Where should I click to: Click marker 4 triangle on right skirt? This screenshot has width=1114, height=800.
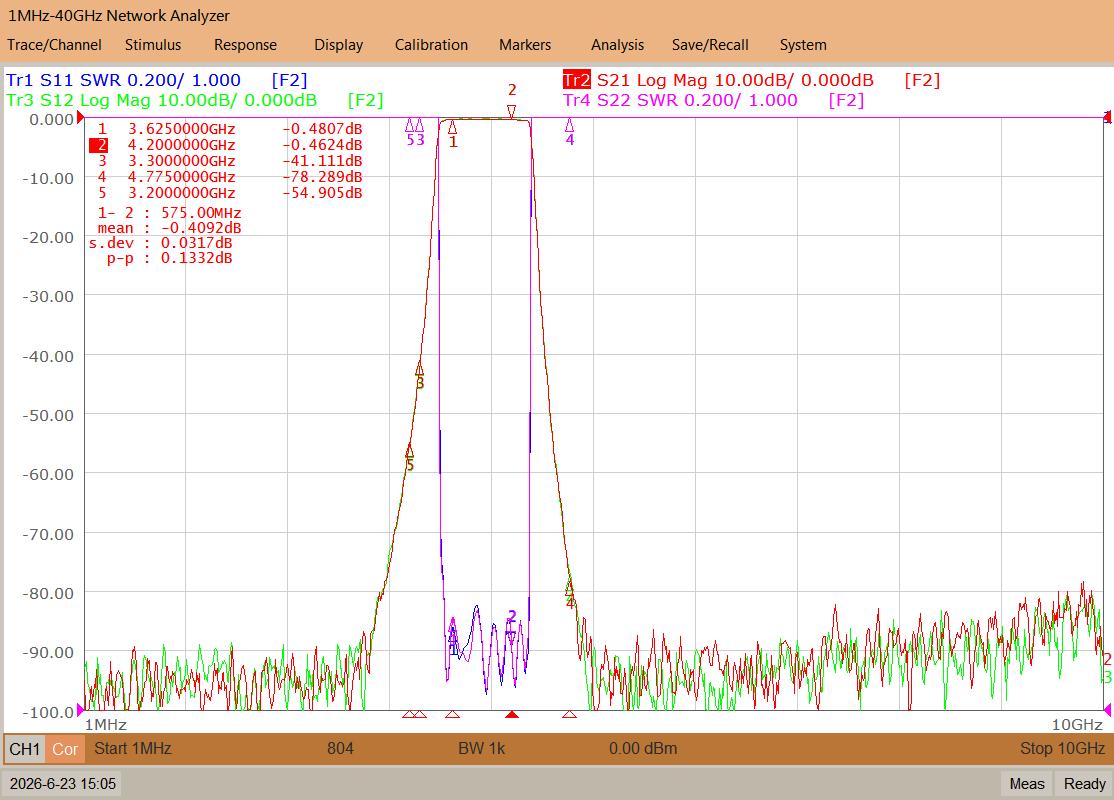(569, 588)
